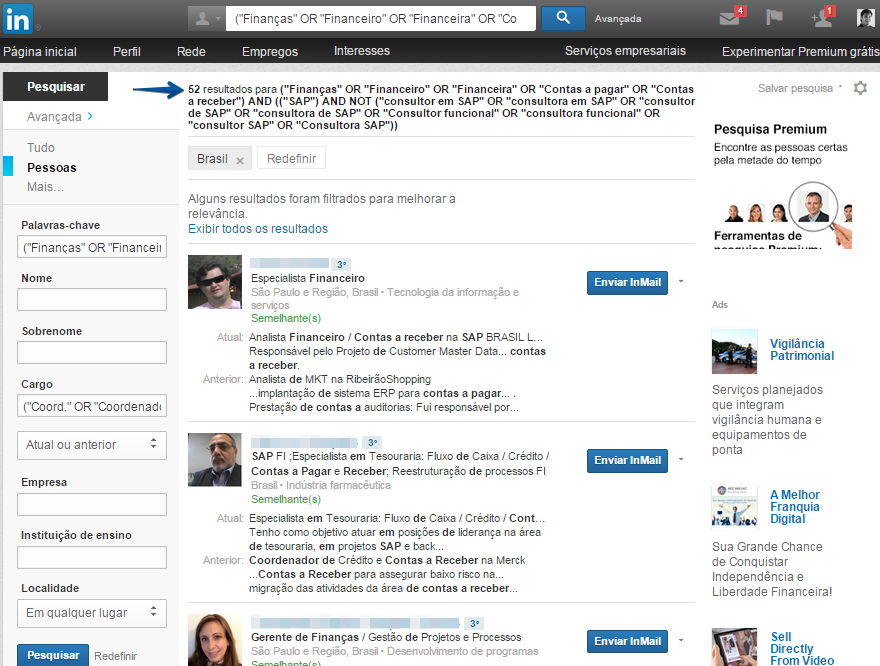Image resolution: width=880 pixels, height=666 pixels.
Task: Click the Nome input field
Action: (x=92, y=300)
